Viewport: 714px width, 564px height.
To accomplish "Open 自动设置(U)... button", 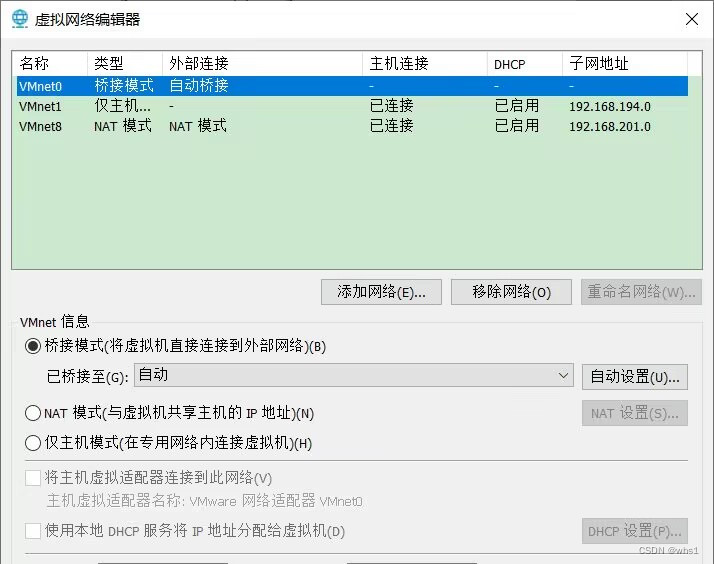I will tap(635, 377).
